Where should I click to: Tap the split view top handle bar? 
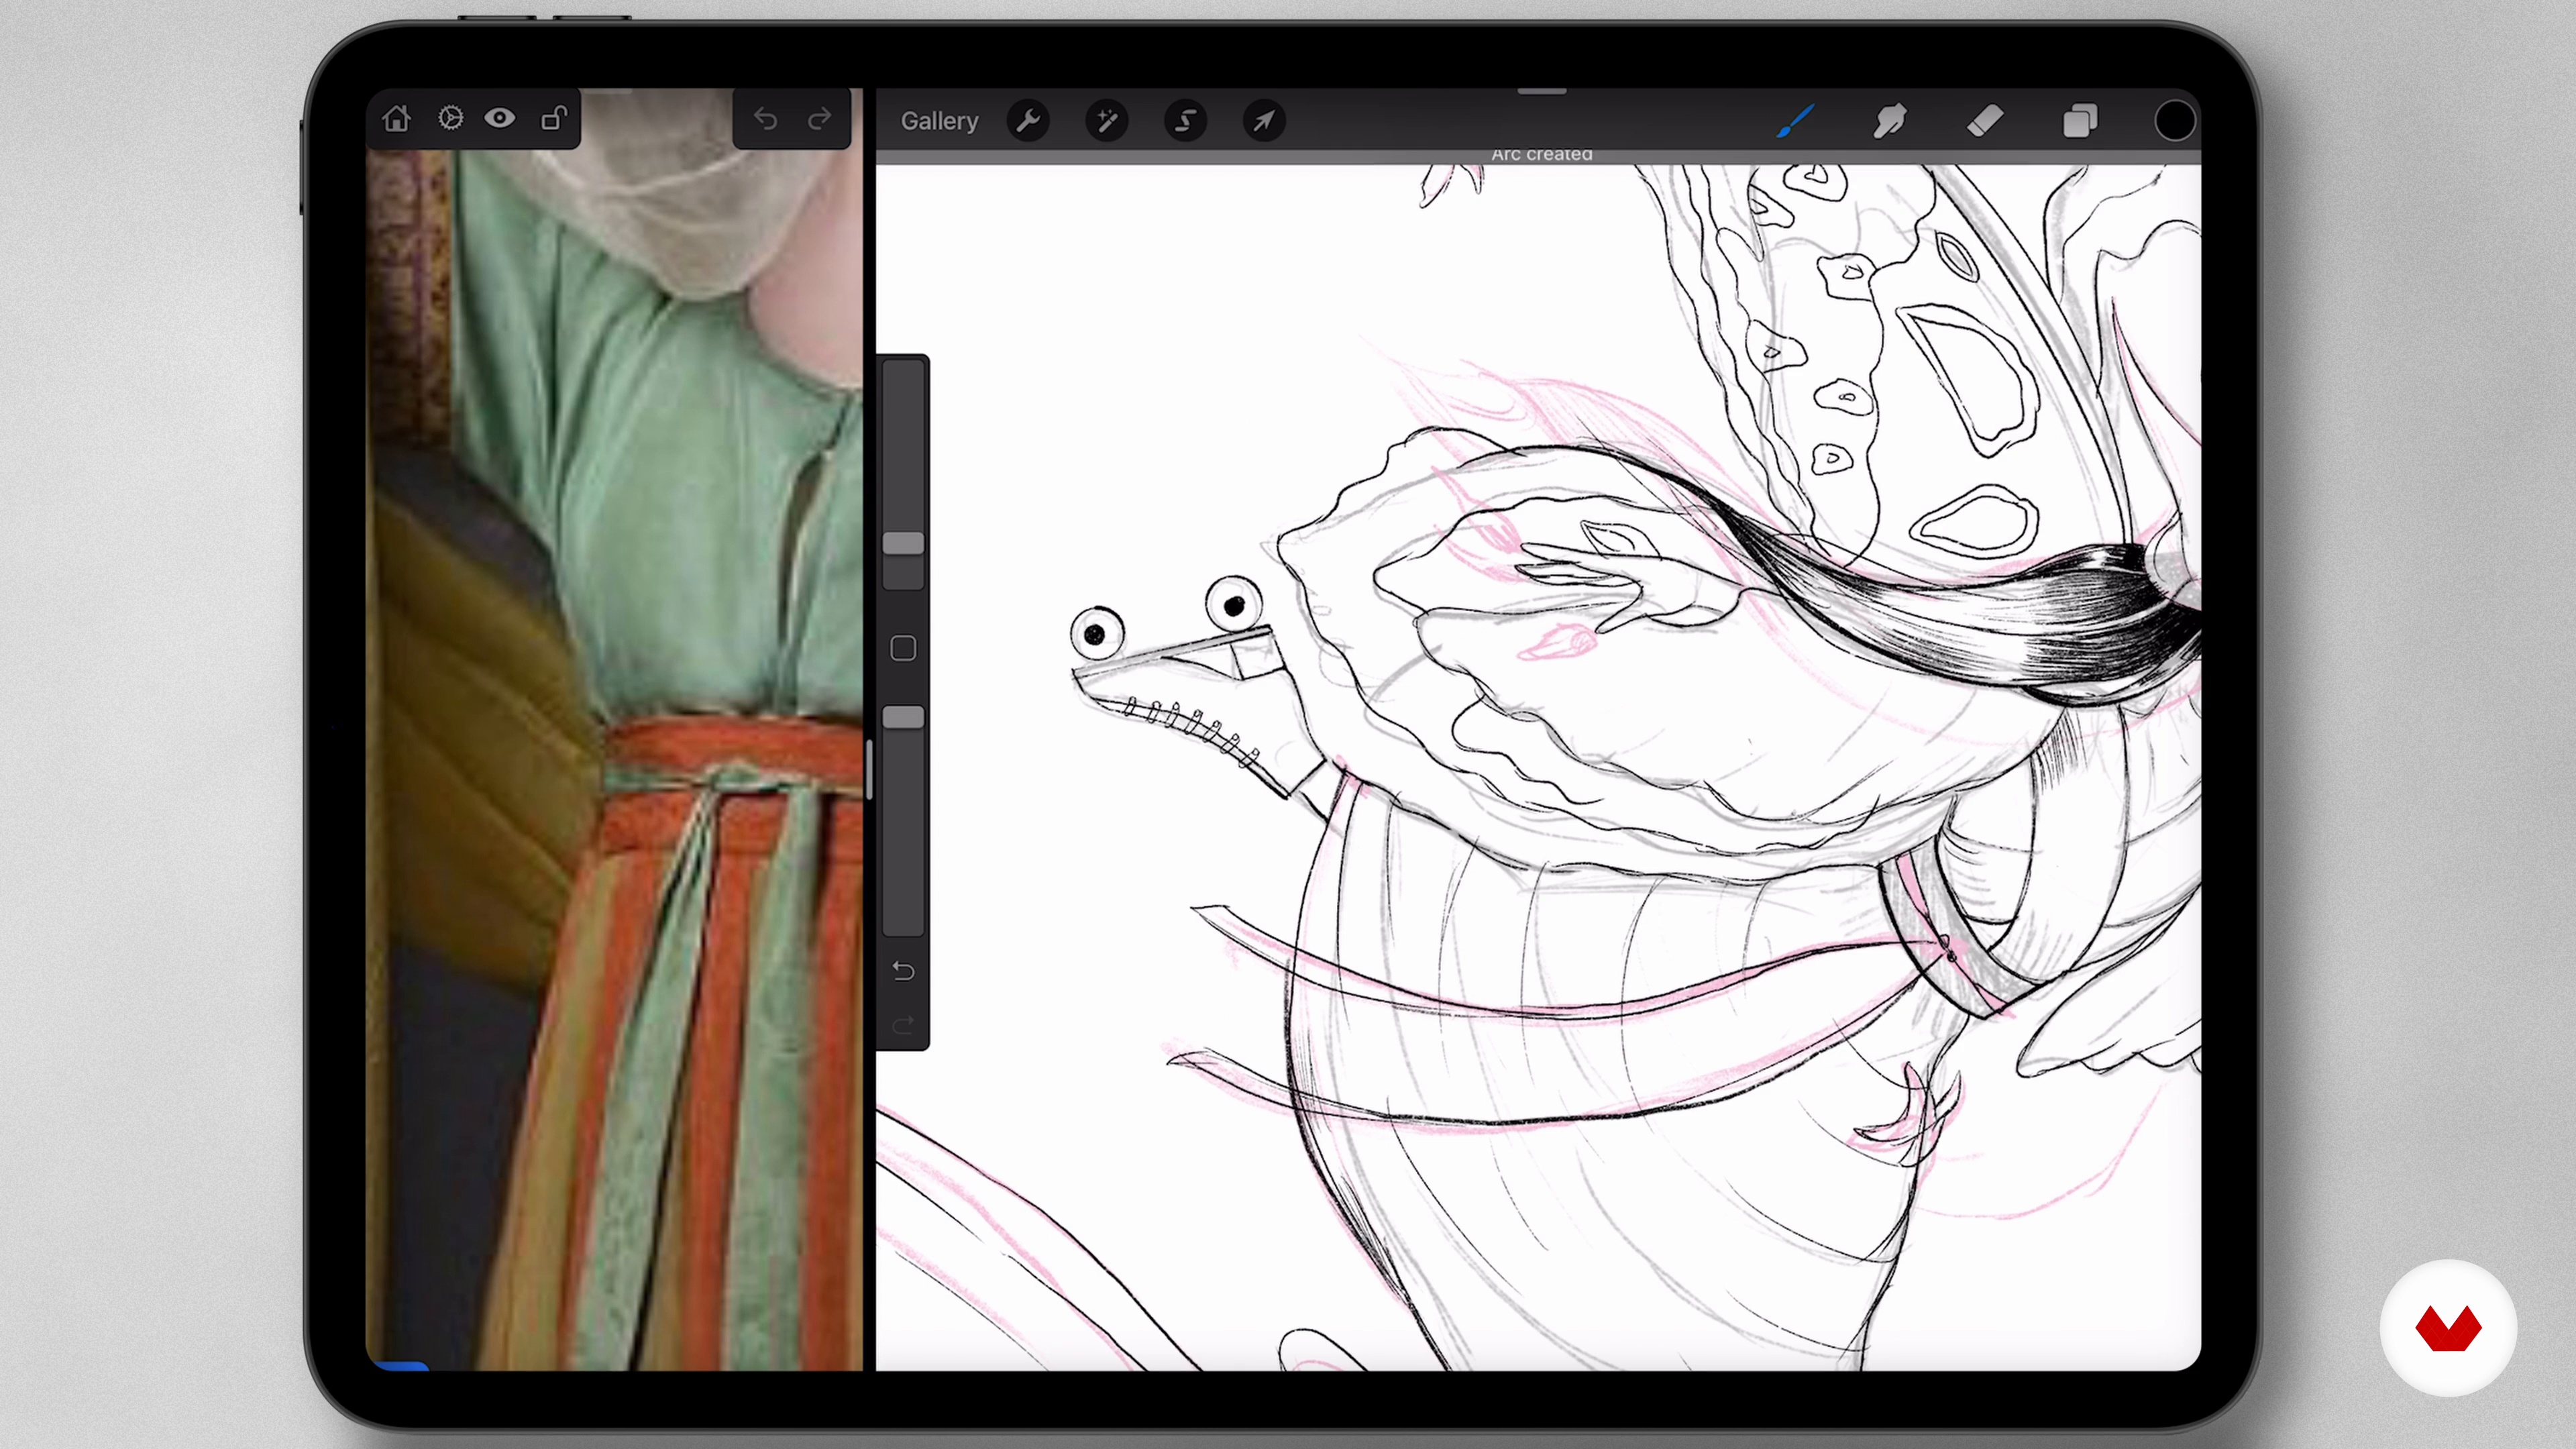click(1541, 91)
